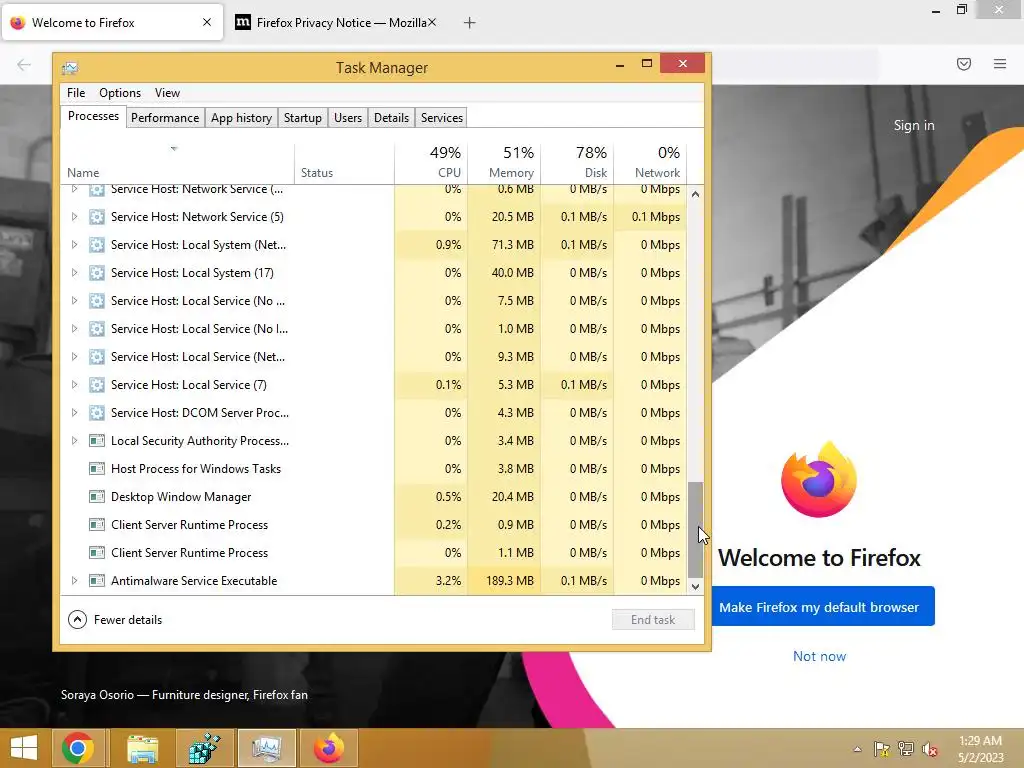
Task: Select Service Host: Local Service (Net... row
Action: [x=374, y=357]
